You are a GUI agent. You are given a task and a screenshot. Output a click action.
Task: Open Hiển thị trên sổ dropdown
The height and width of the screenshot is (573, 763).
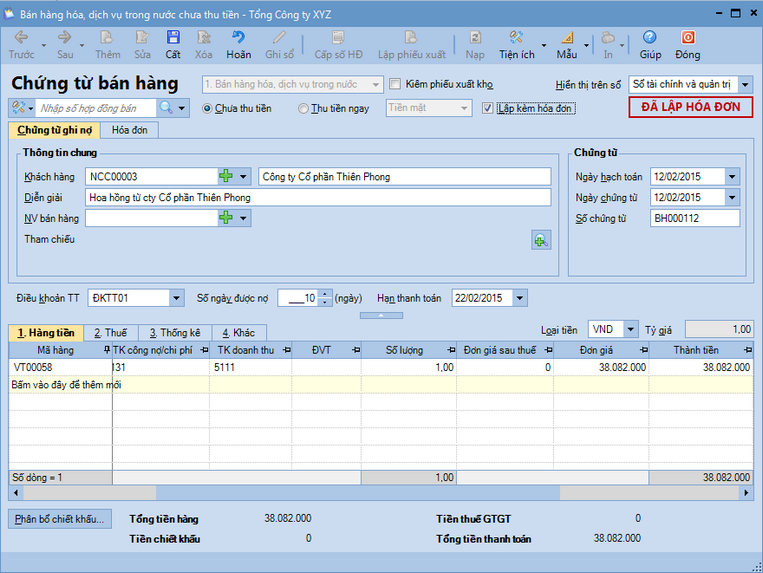[x=745, y=85]
